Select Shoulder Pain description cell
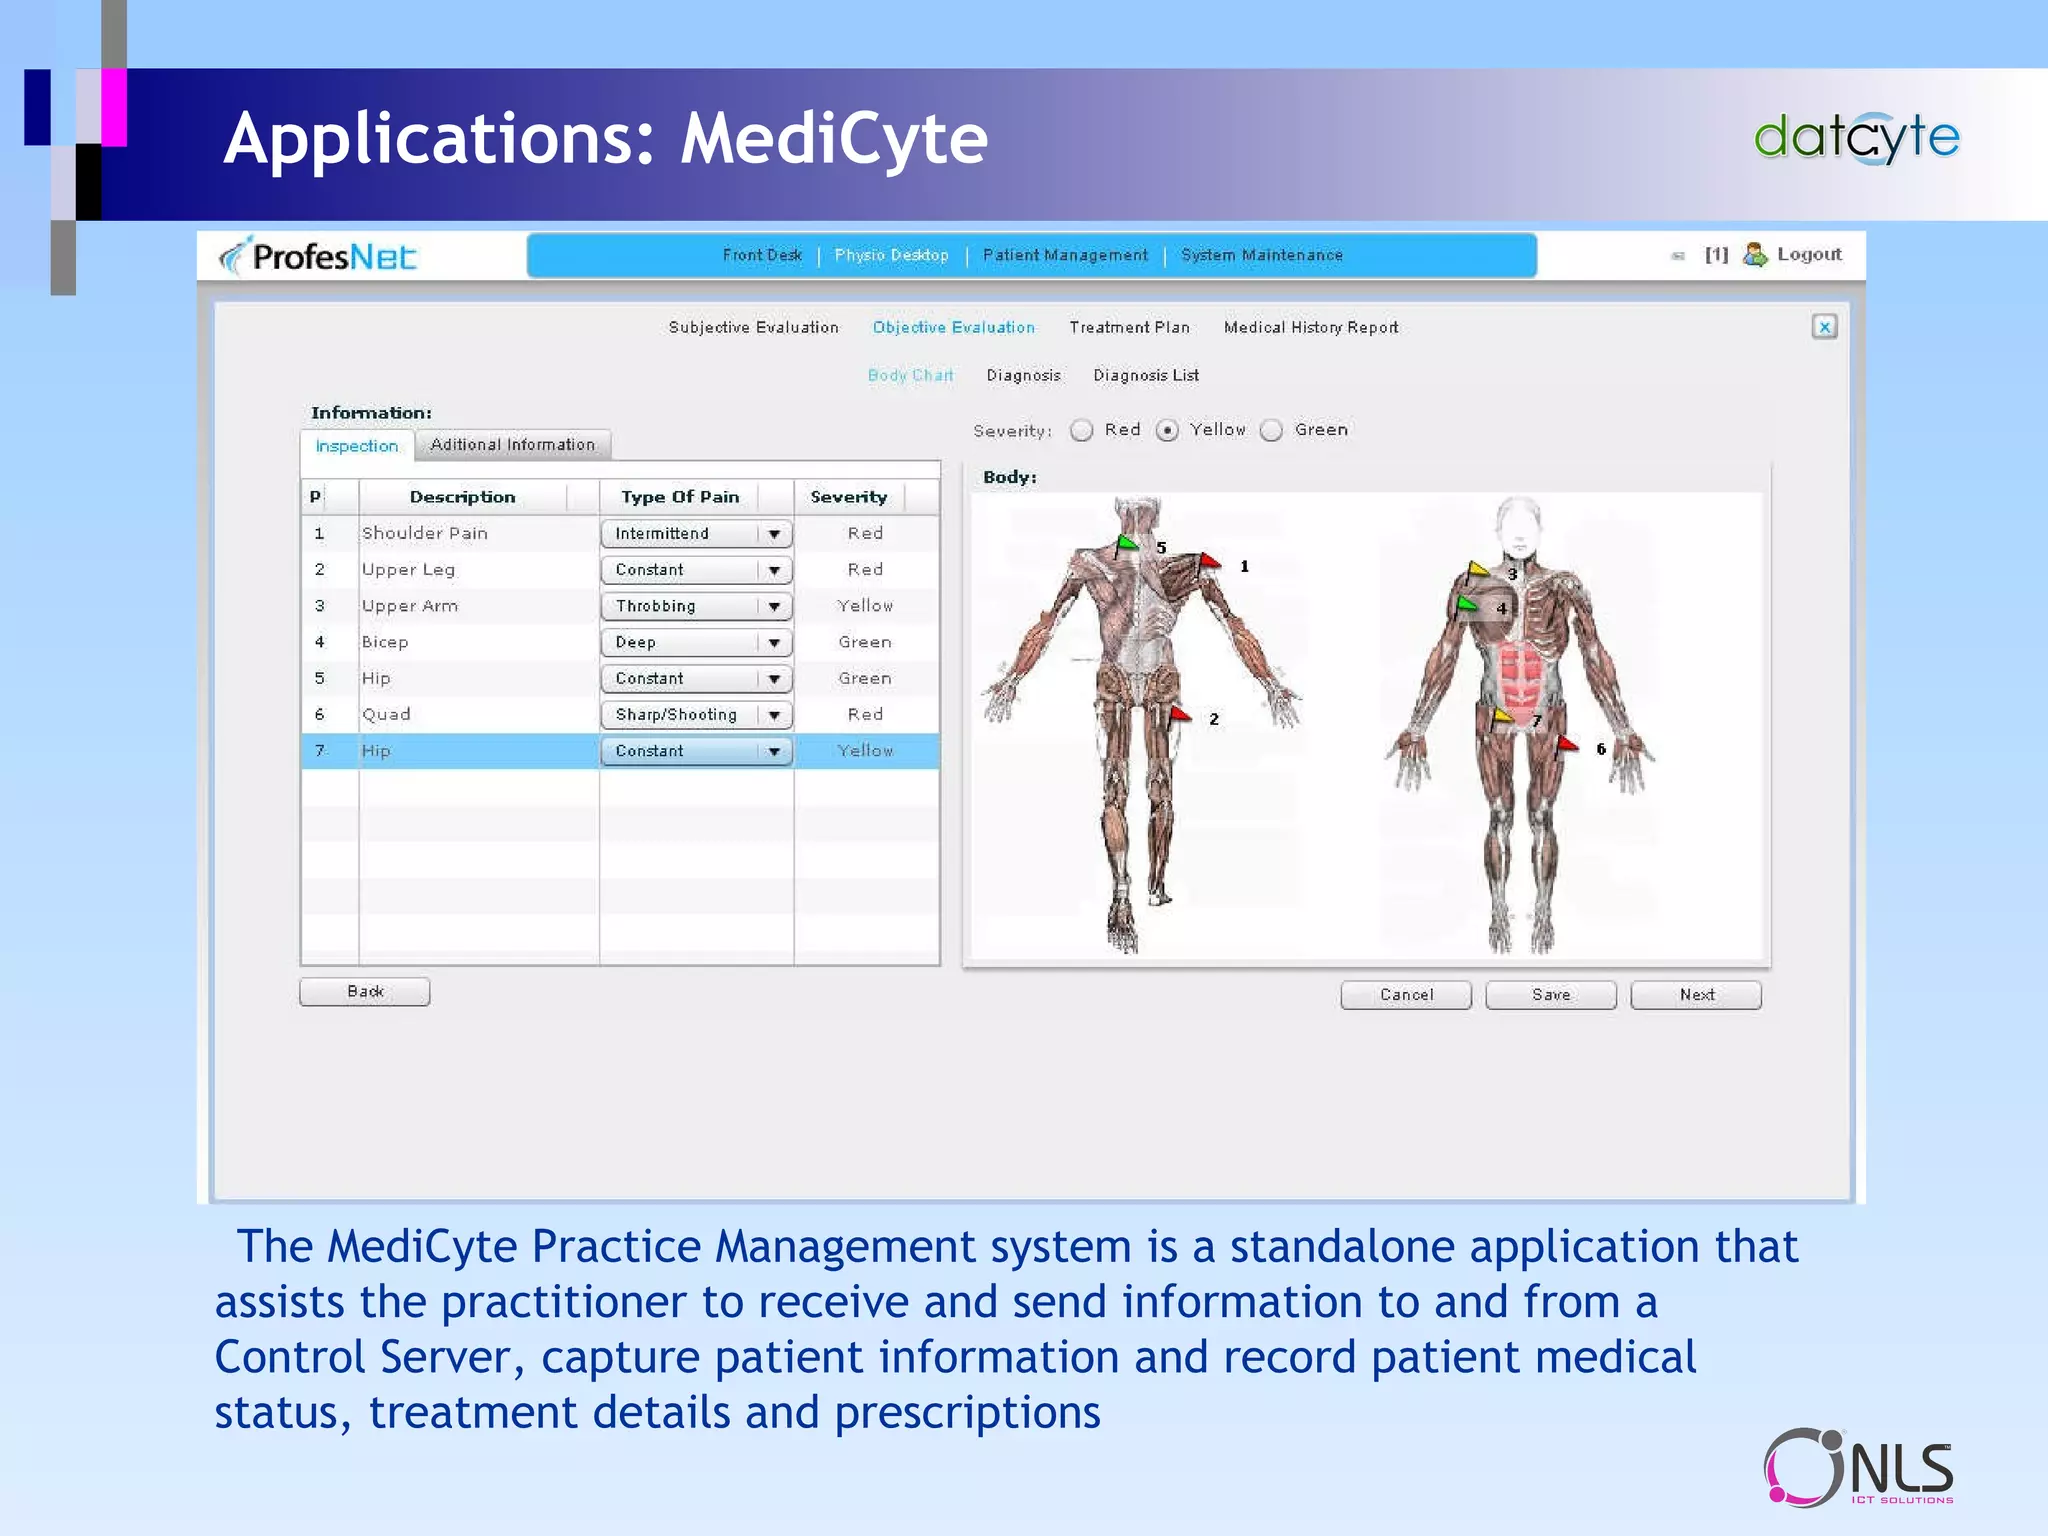This screenshot has width=2048, height=1536. [x=478, y=533]
